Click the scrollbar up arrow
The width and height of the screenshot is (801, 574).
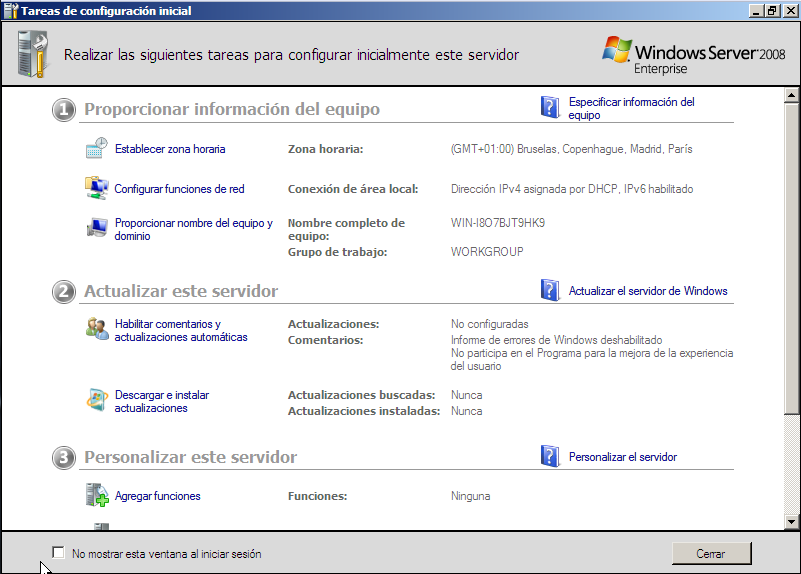point(791,95)
